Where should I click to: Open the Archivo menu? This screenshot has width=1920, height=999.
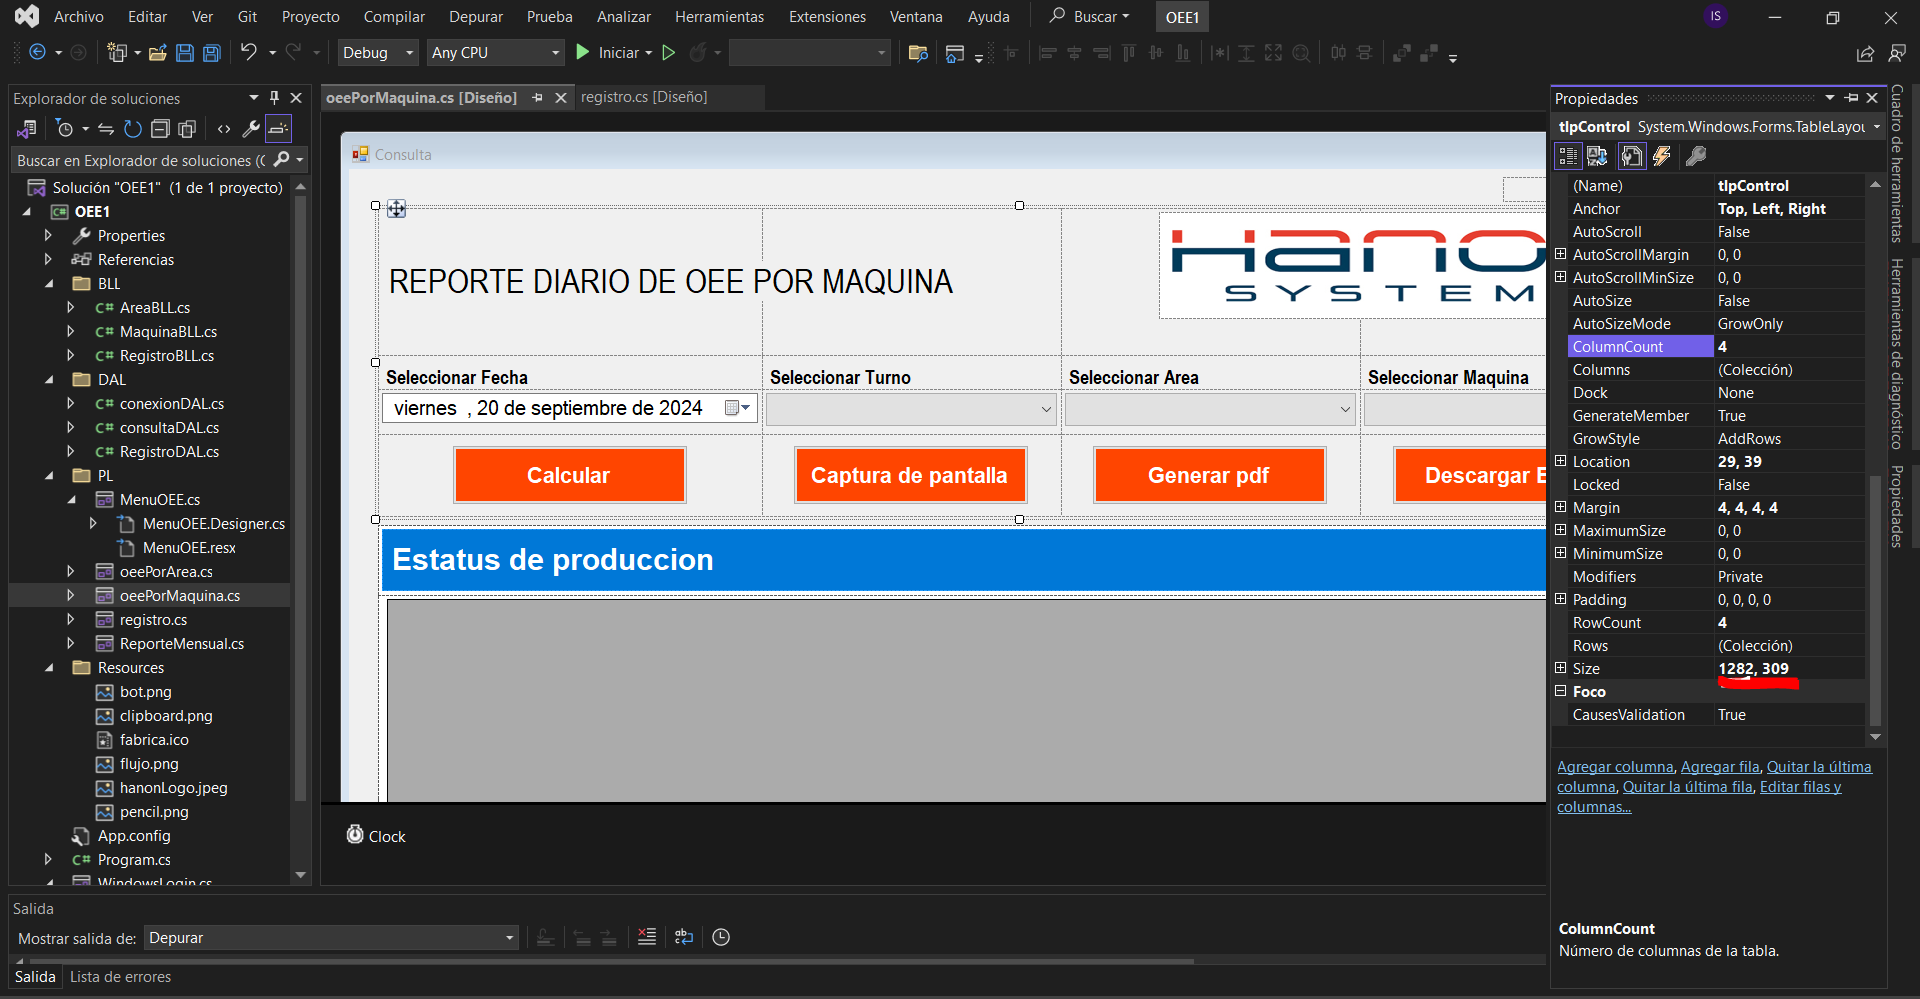78,17
